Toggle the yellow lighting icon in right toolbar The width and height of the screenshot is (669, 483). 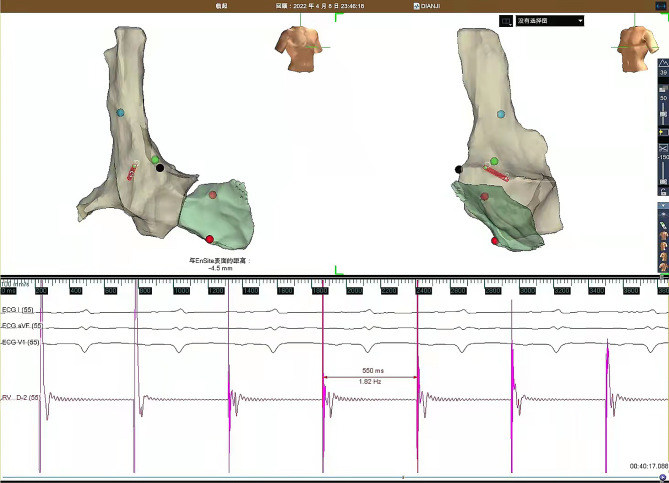(x=663, y=132)
